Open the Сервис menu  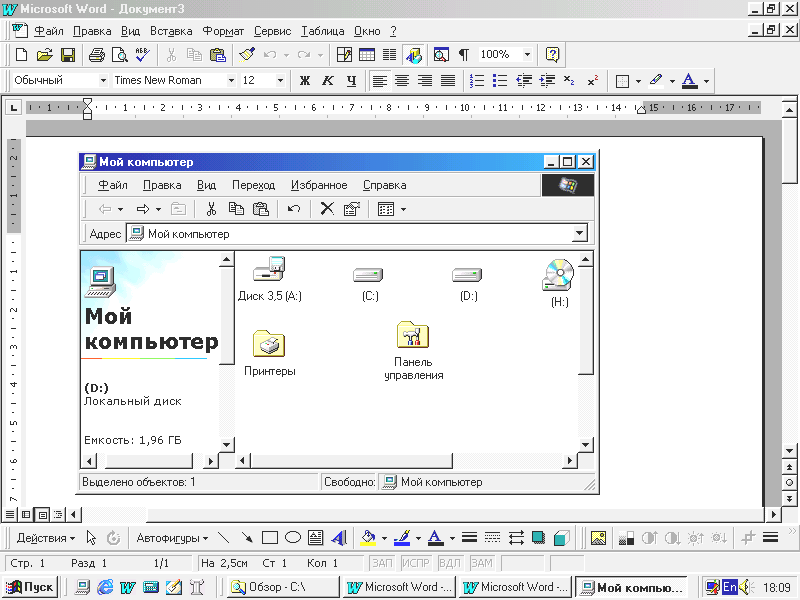272,31
